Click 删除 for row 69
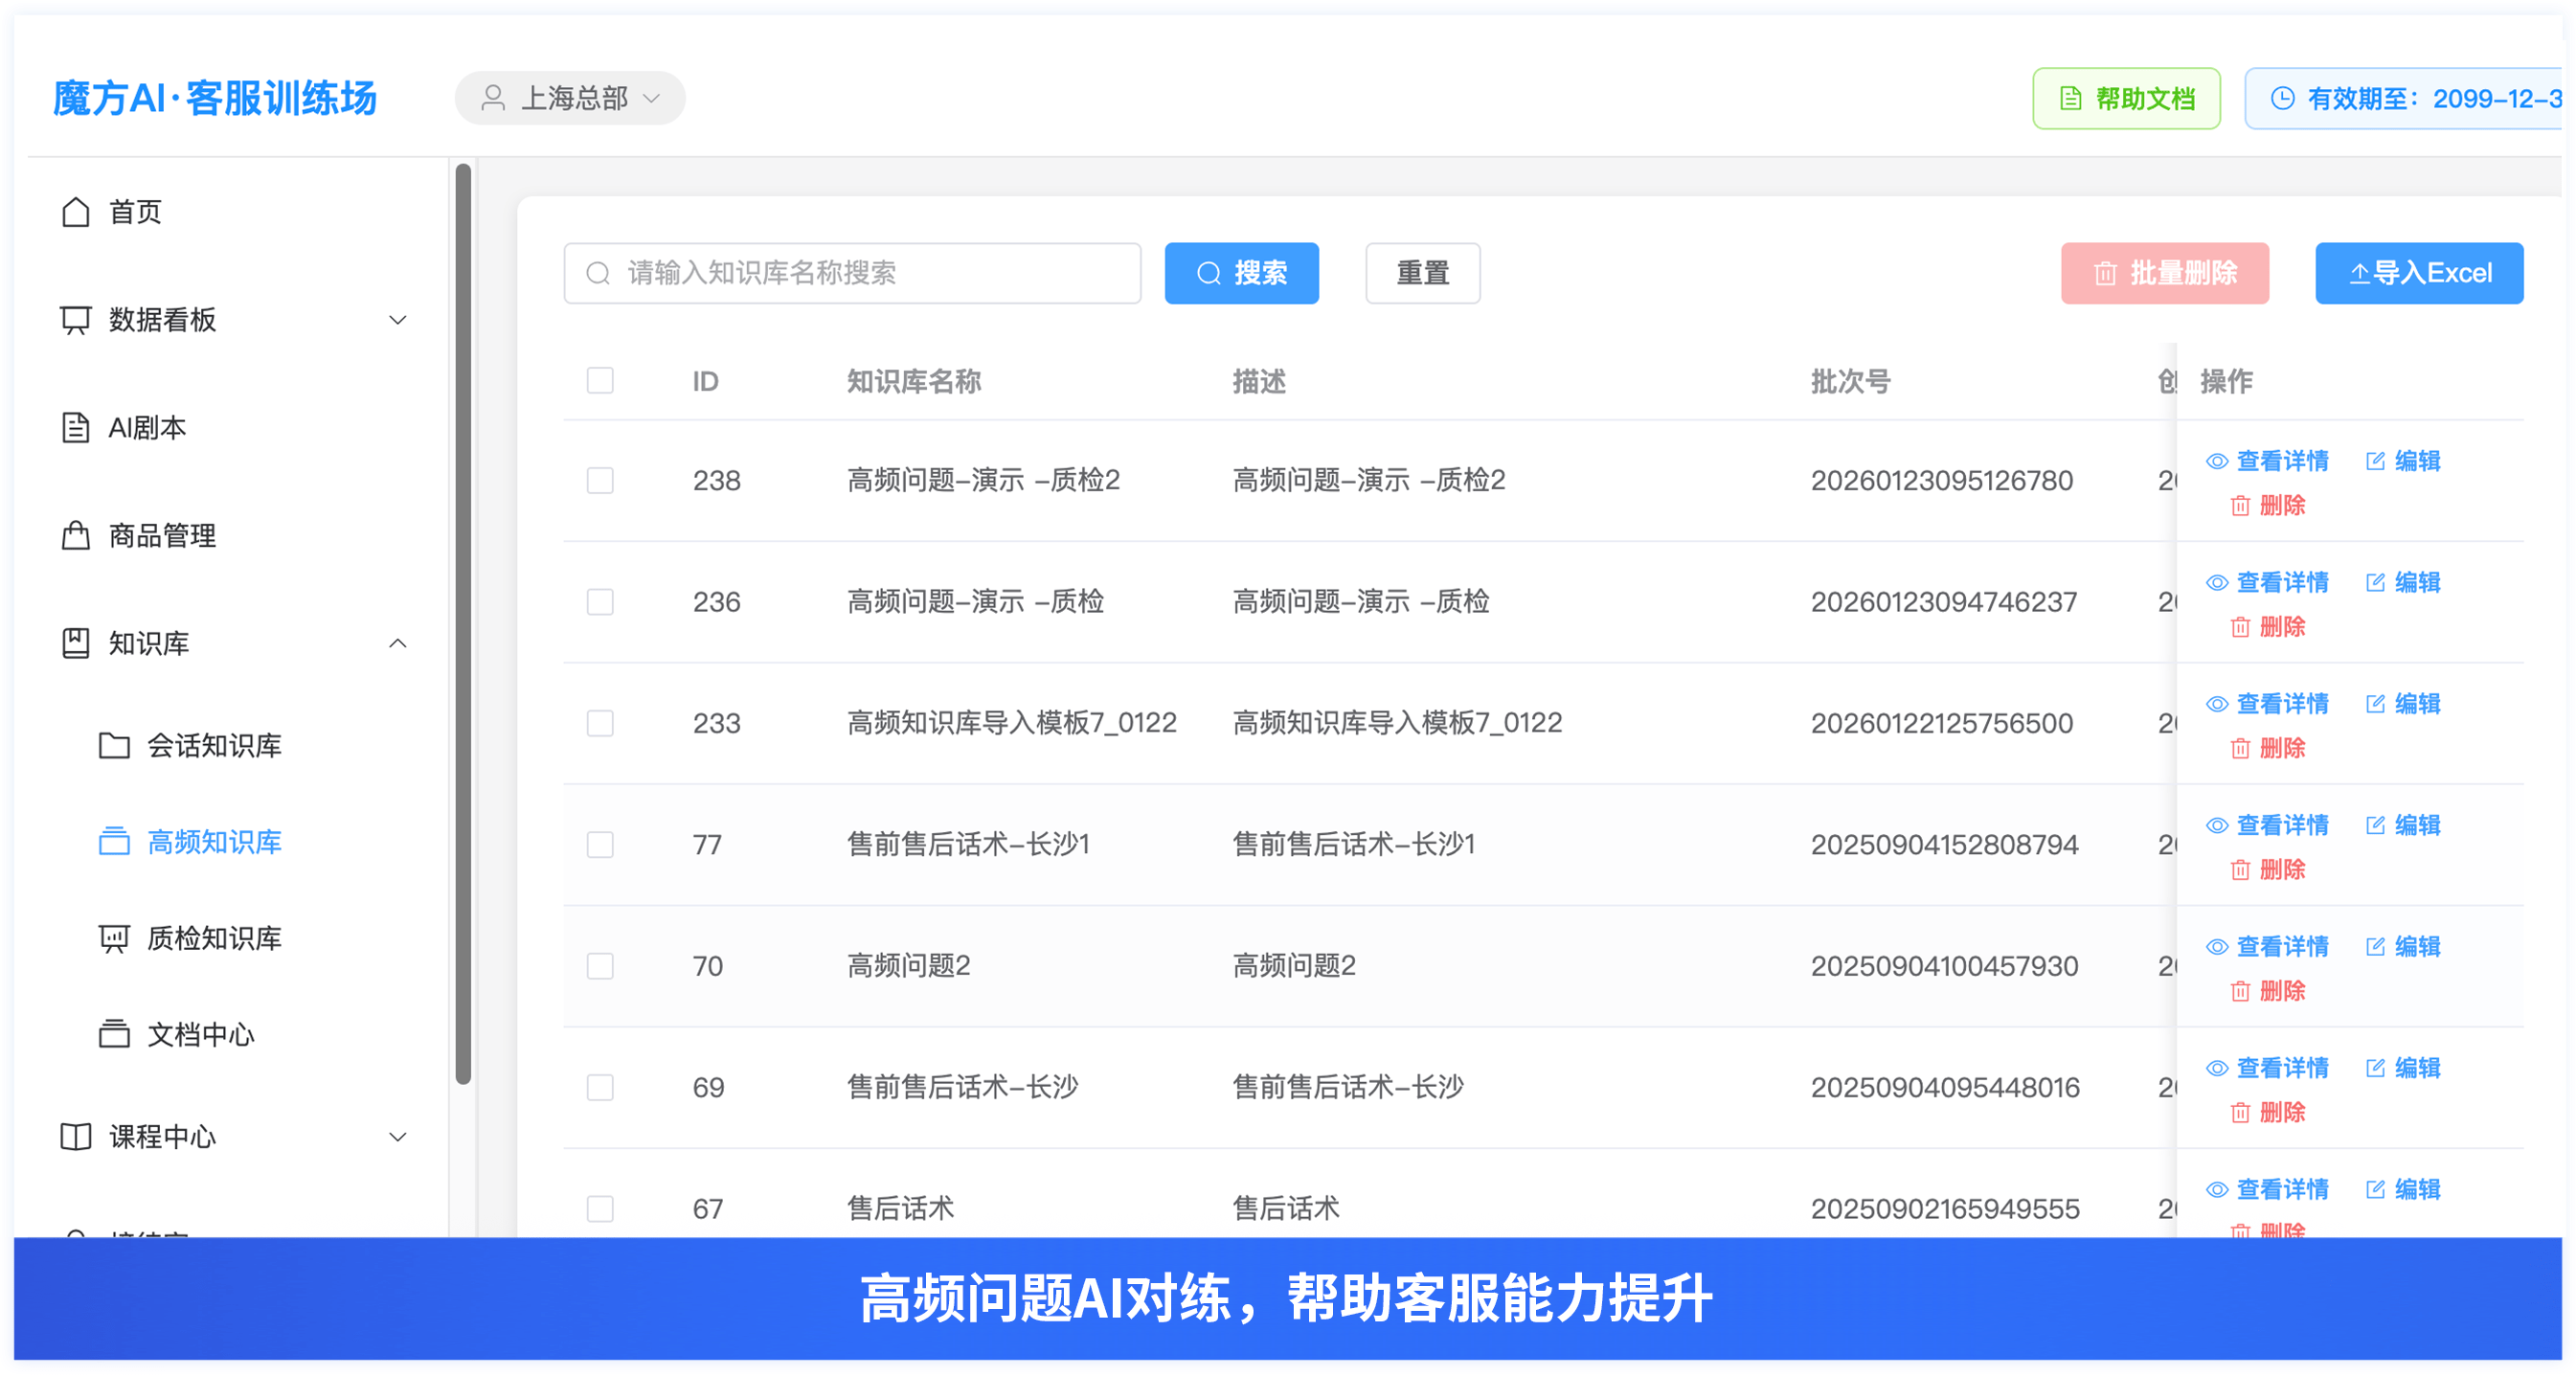2576x1376 pixels. [x=2268, y=1112]
